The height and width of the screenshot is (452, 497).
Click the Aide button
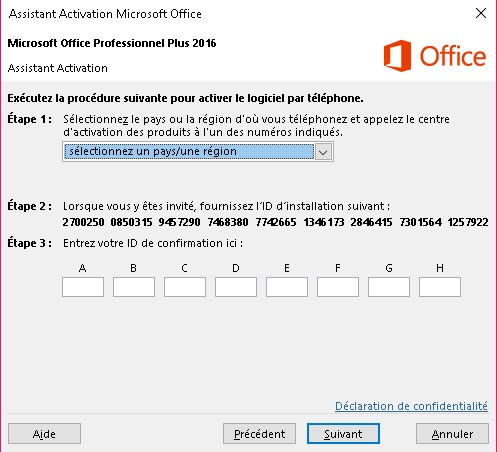[44, 434]
